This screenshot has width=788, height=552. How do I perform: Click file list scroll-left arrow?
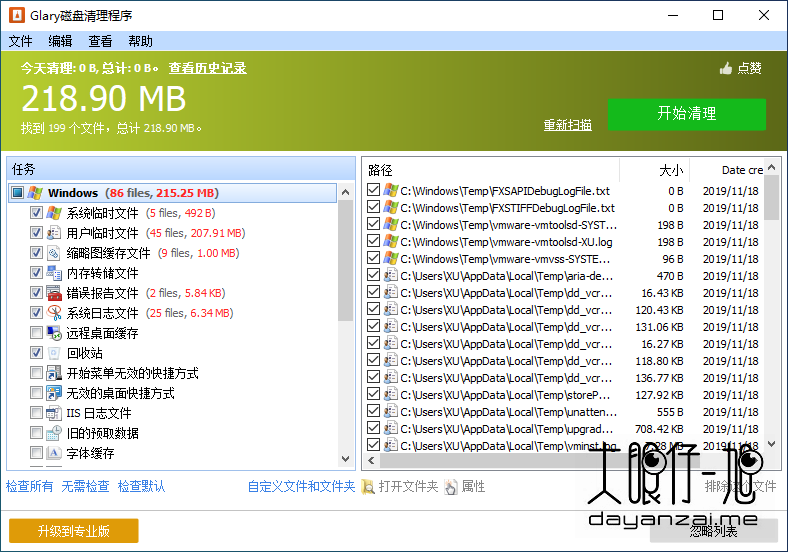(371, 460)
